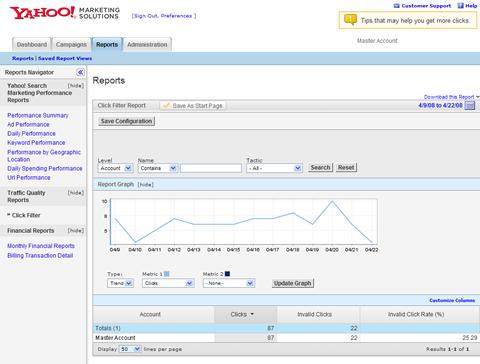This screenshot has height=364, width=480.
Task: Click the graph peak at 04/20
Action: (332, 201)
